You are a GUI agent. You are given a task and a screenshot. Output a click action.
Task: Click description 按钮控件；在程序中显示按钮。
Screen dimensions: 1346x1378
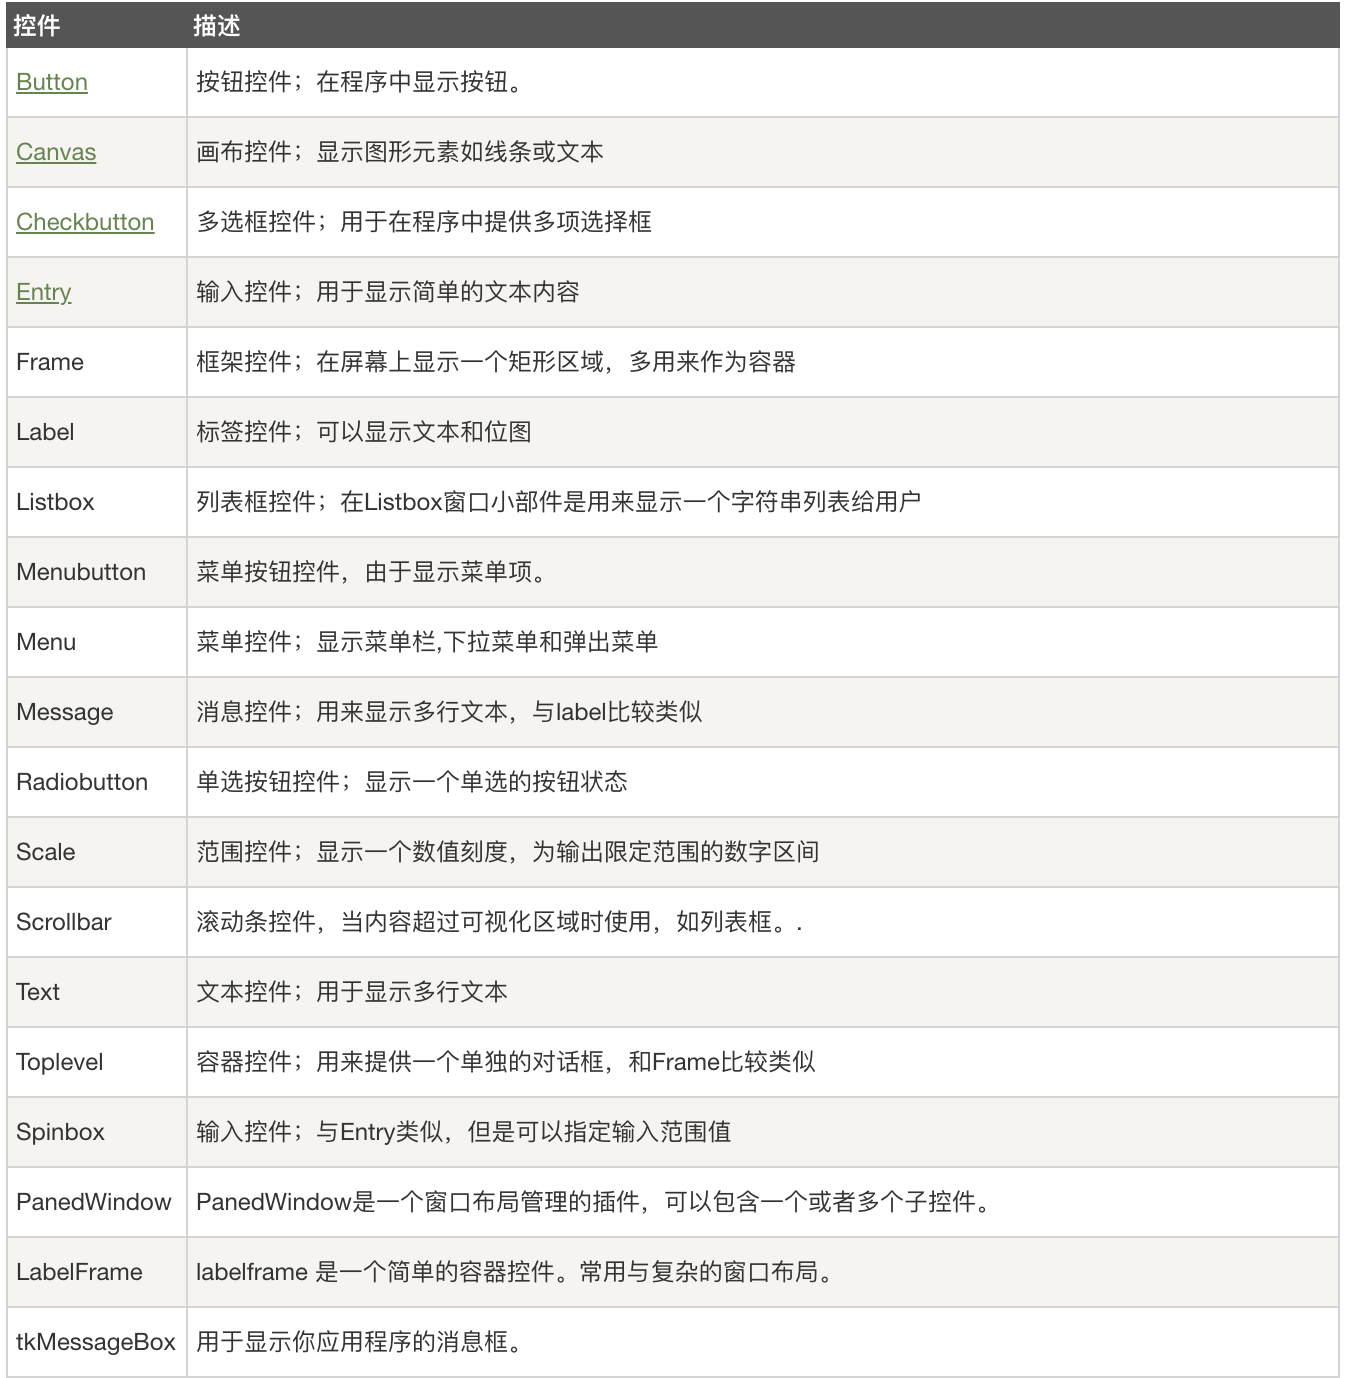coord(360,82)
